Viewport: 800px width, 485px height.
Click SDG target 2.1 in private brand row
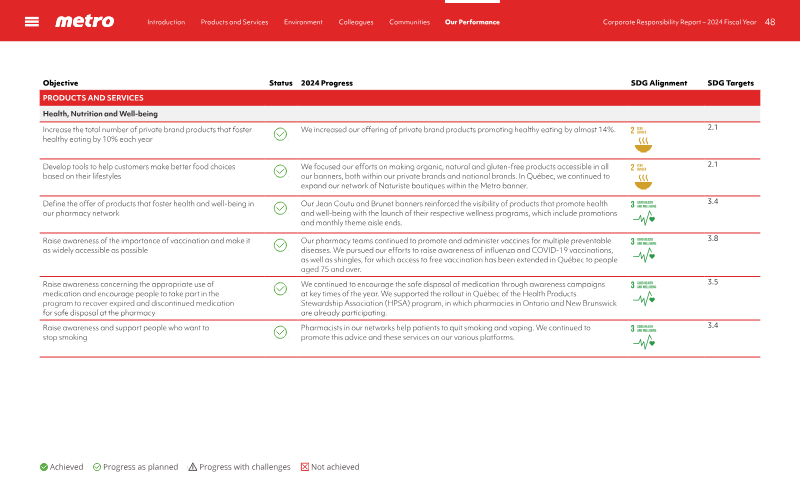[x=712, y=127]
